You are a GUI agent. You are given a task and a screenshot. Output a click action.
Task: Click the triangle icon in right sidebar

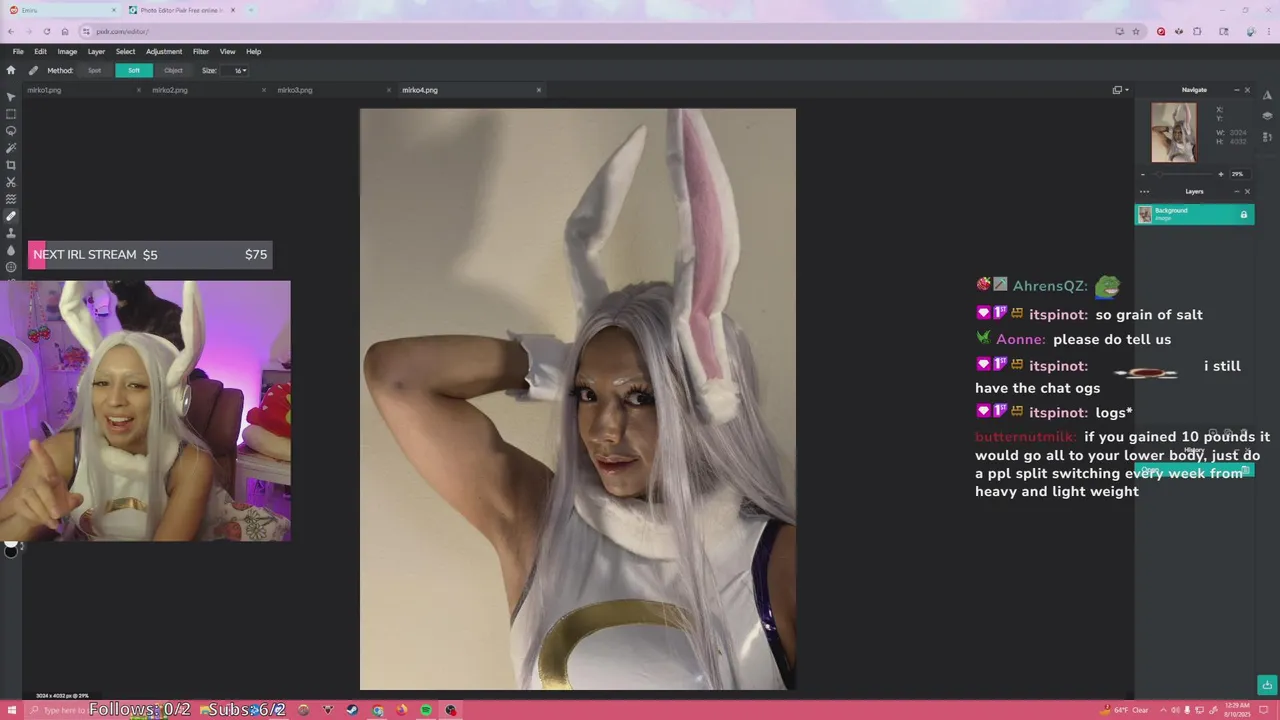point(1267,96)
